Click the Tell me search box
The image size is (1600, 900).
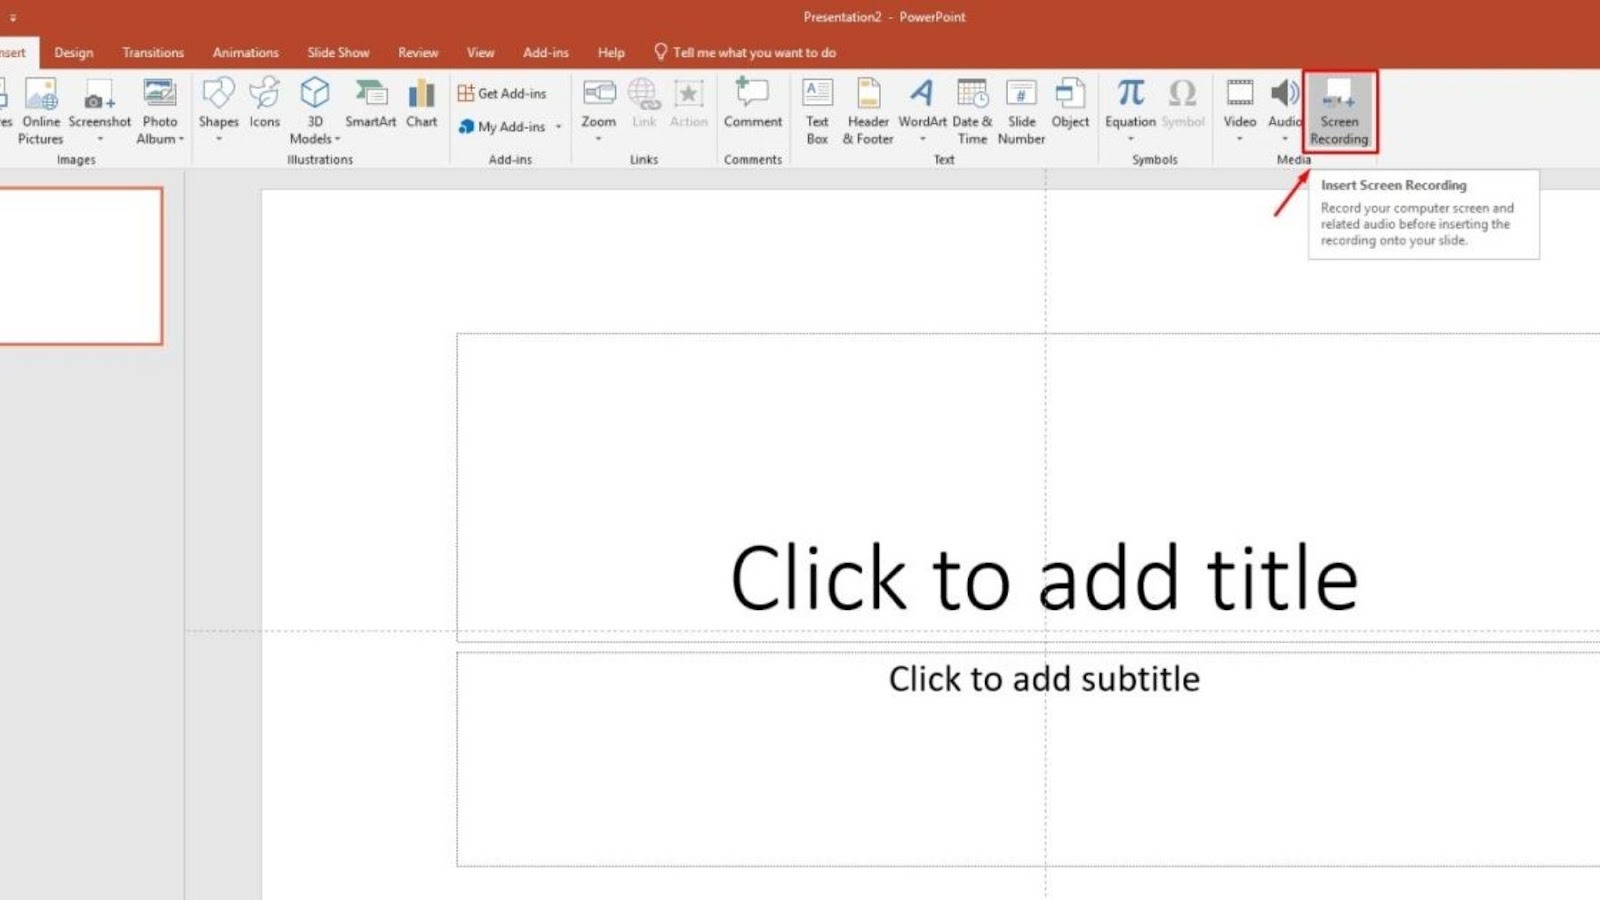(745, 53)
